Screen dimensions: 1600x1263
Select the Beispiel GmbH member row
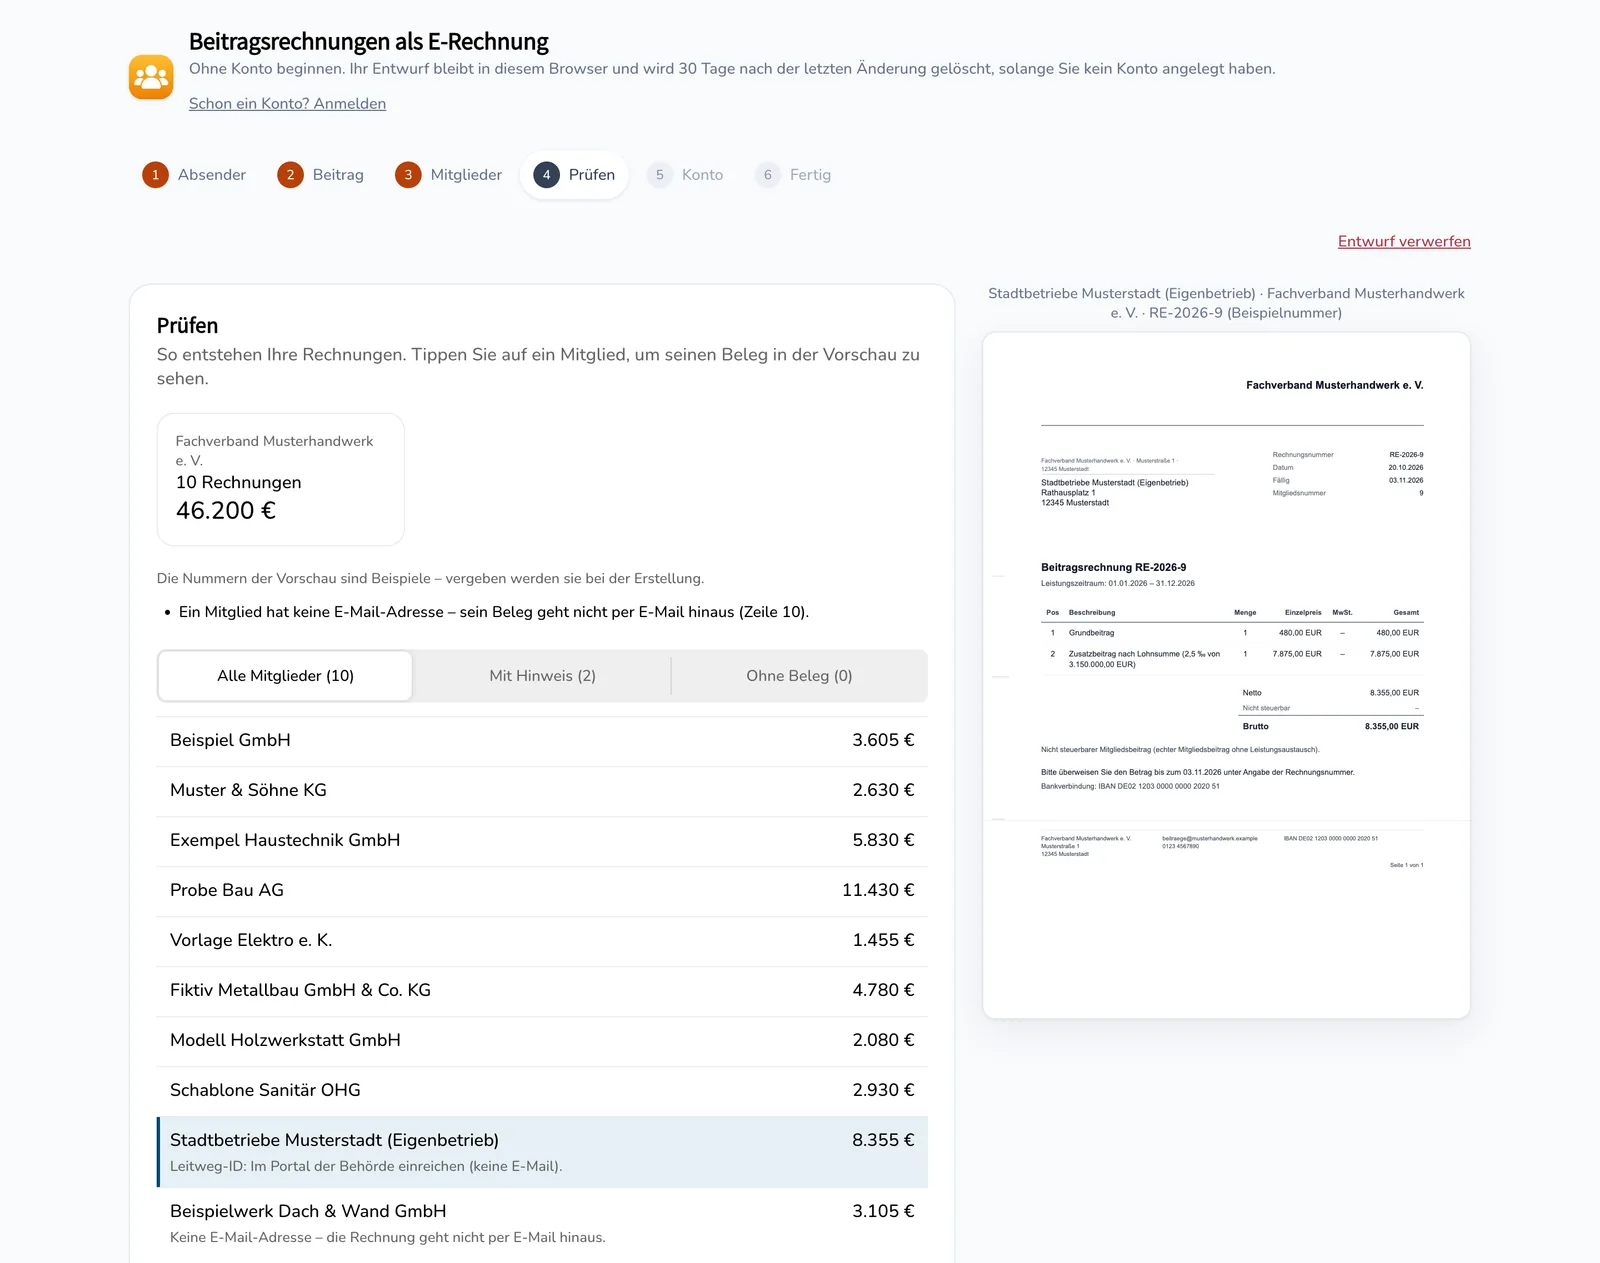pos(542,741)
